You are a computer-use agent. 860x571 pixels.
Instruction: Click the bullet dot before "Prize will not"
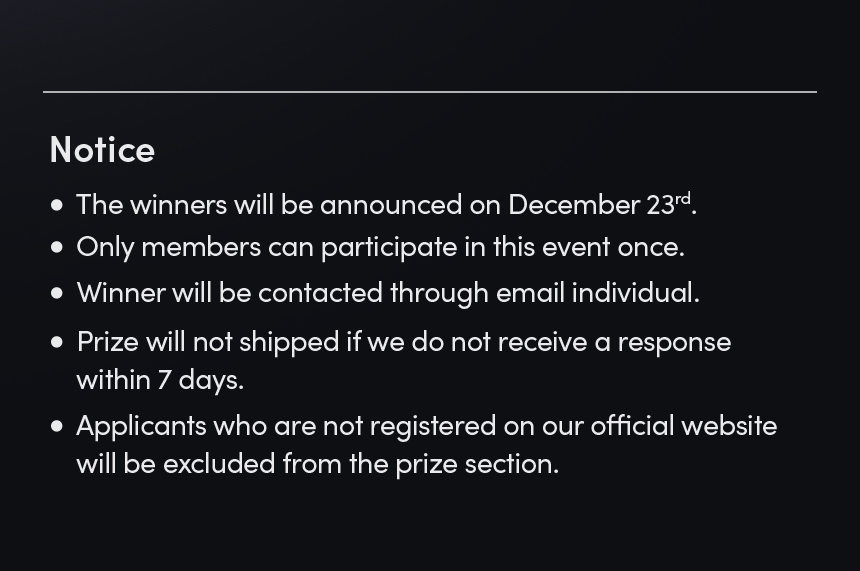point(56,342)
